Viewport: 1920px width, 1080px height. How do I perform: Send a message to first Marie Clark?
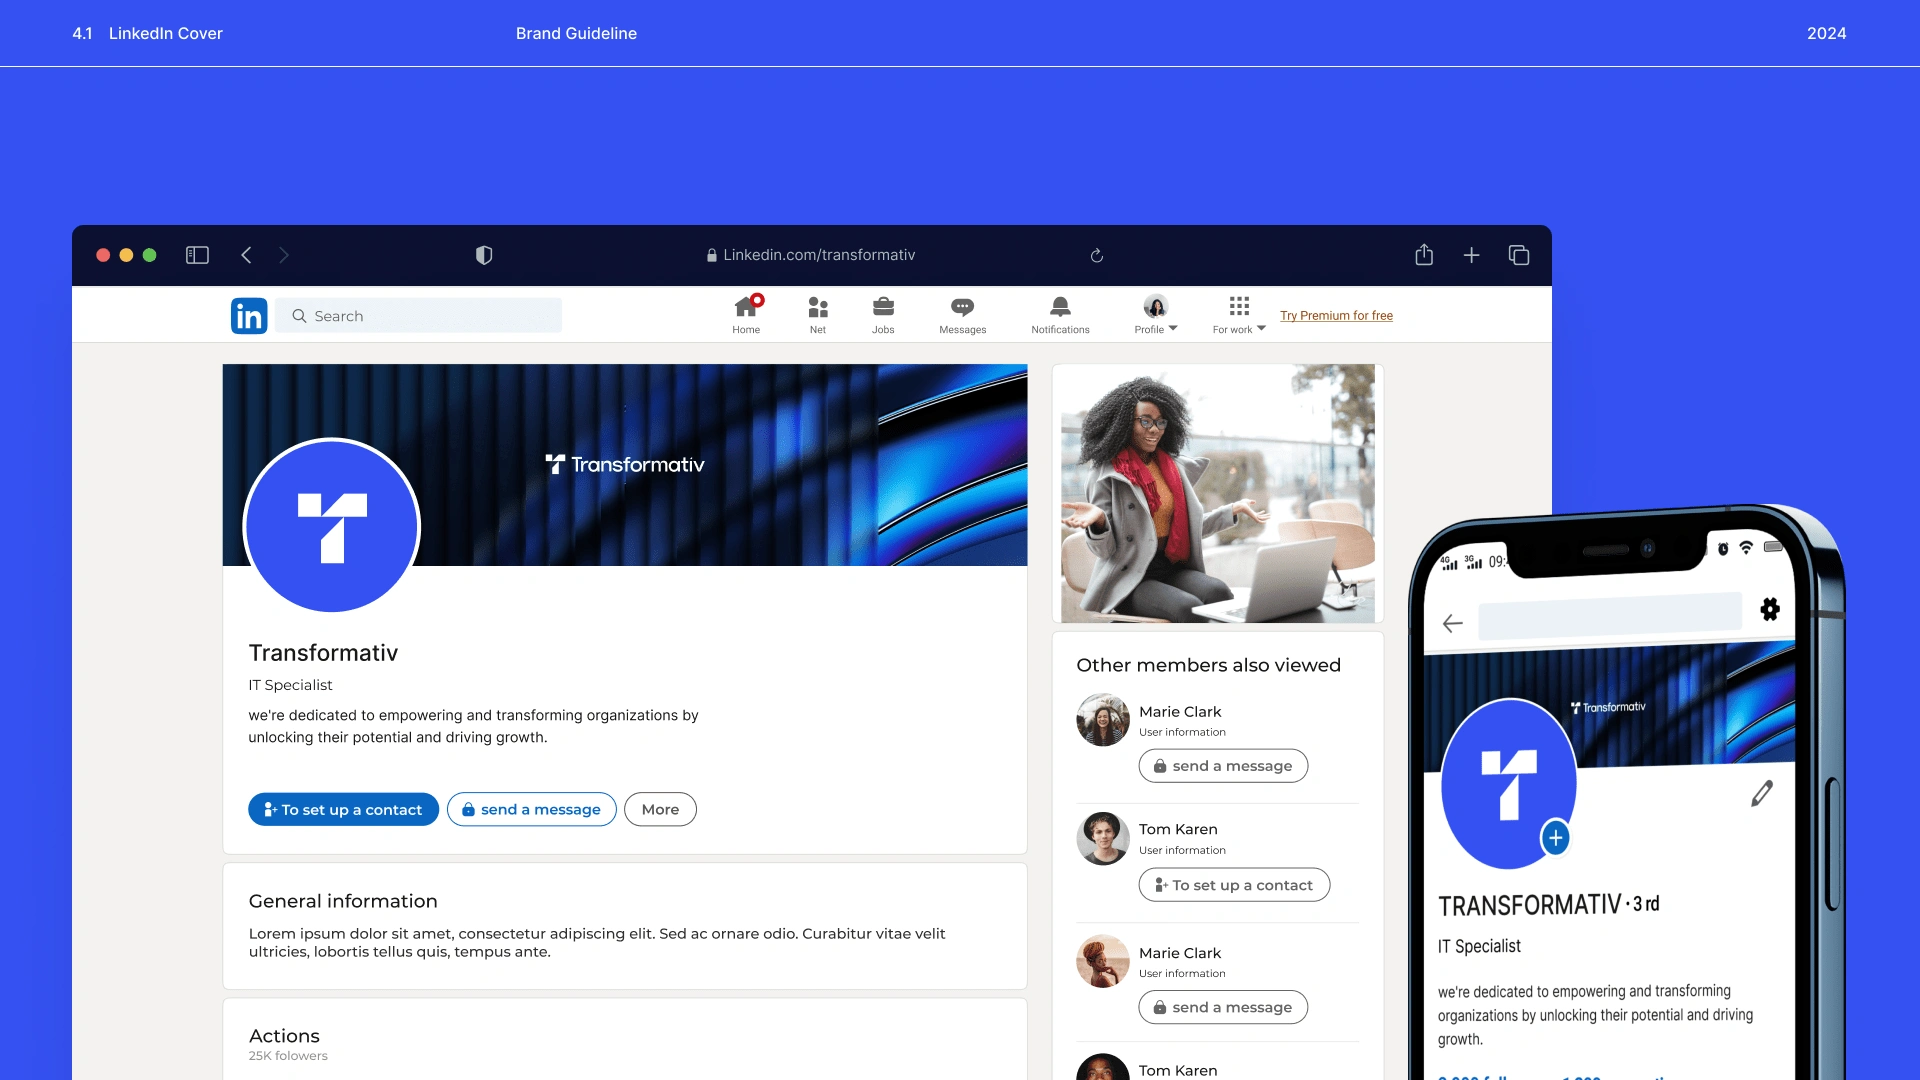[x=1223, y=766]
